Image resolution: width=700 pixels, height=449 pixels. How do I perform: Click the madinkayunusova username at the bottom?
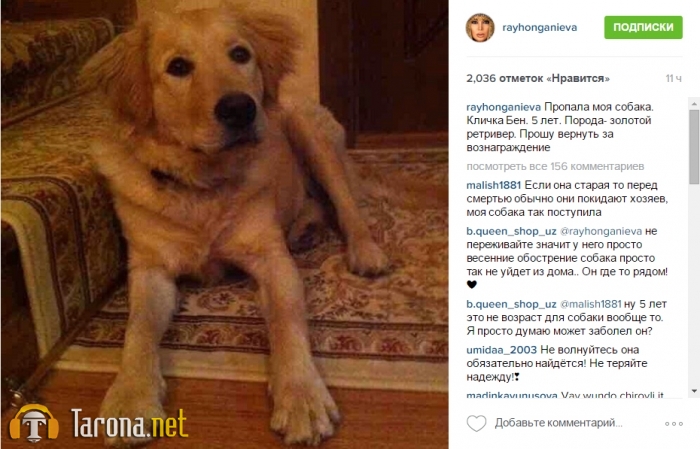tap(512, 395)
